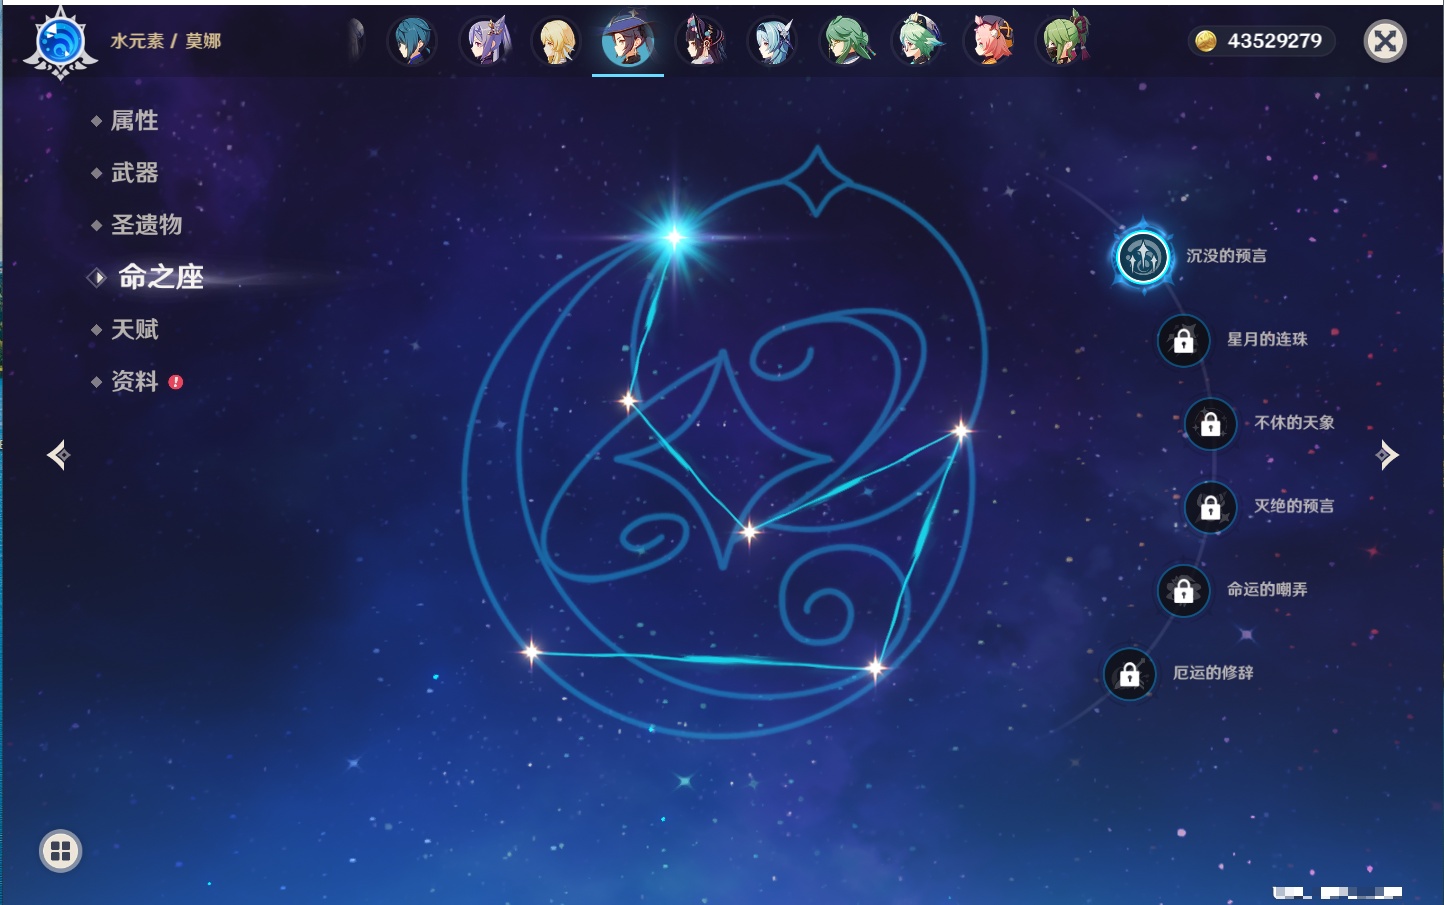Click the locked 厄运的修辞 constellation icon
1444x905 pixels.
[x=1129, y=674]
